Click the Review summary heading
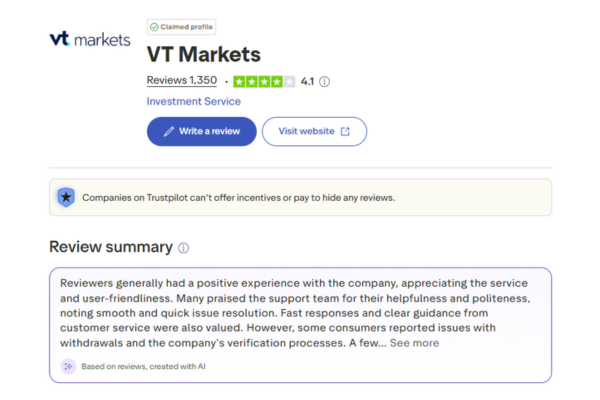This screenshot has height=400, width=600. (110, 247)
